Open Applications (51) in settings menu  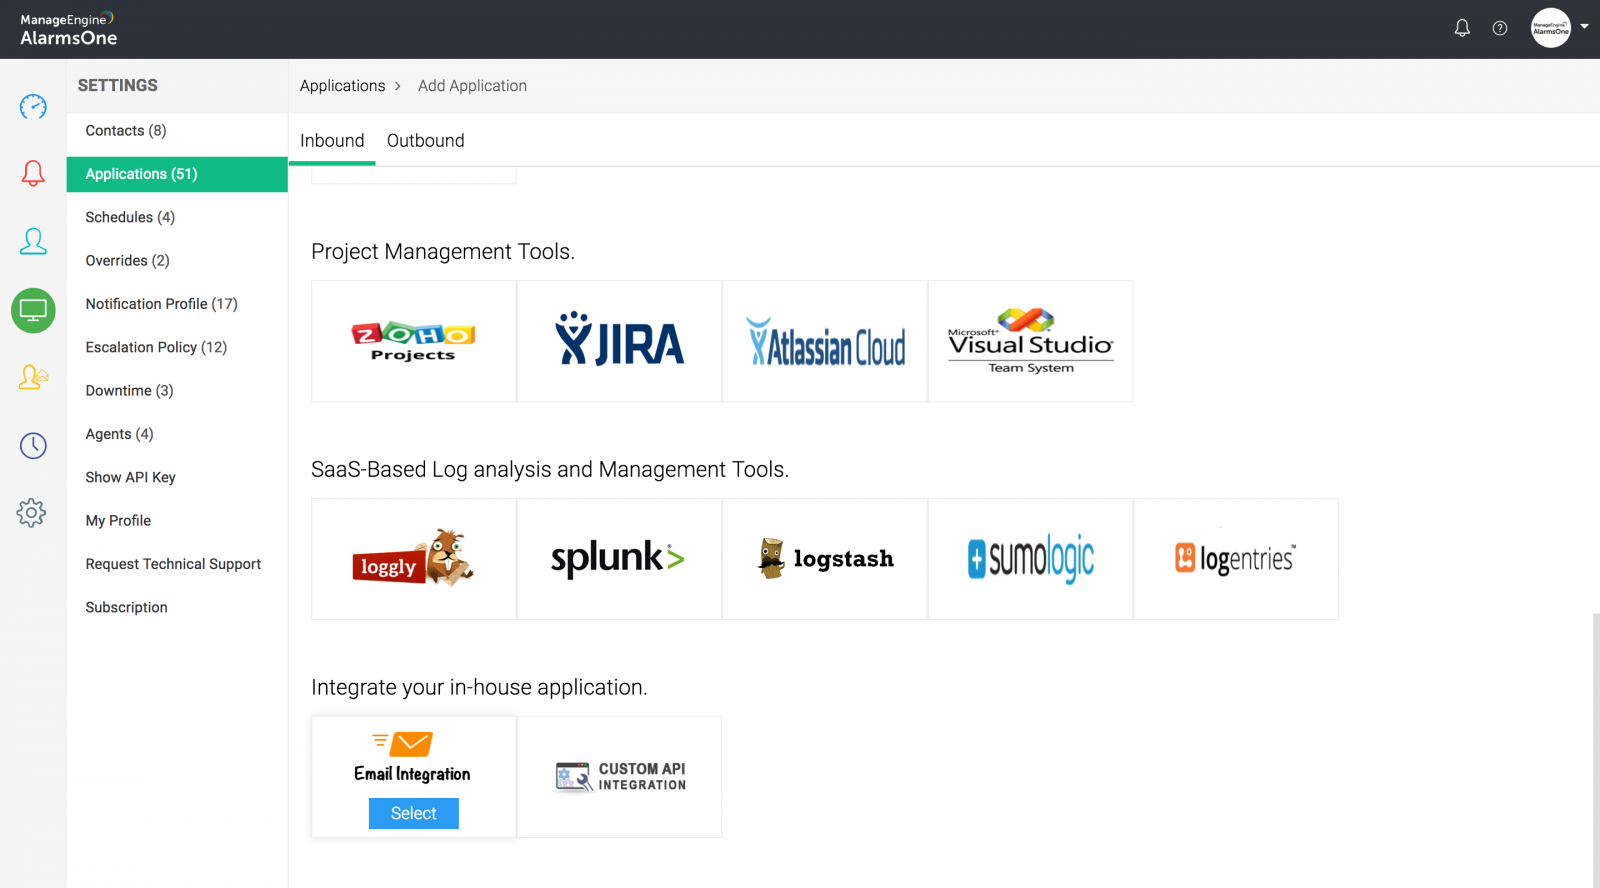tap(177, 174)
